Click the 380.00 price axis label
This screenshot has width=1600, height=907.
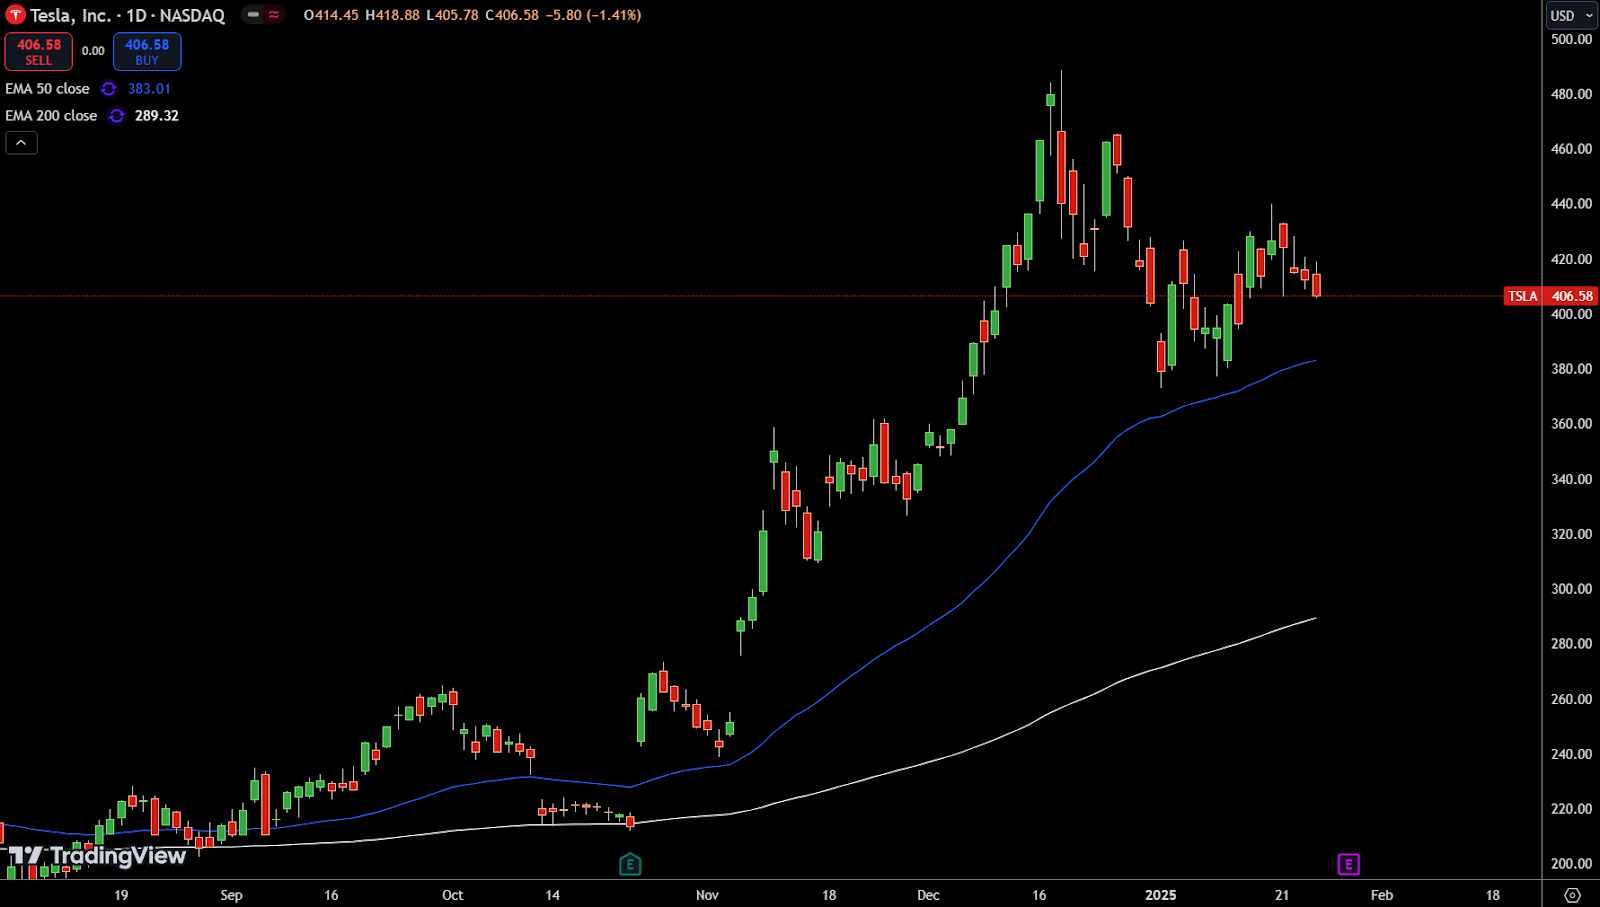(1571, 368)
